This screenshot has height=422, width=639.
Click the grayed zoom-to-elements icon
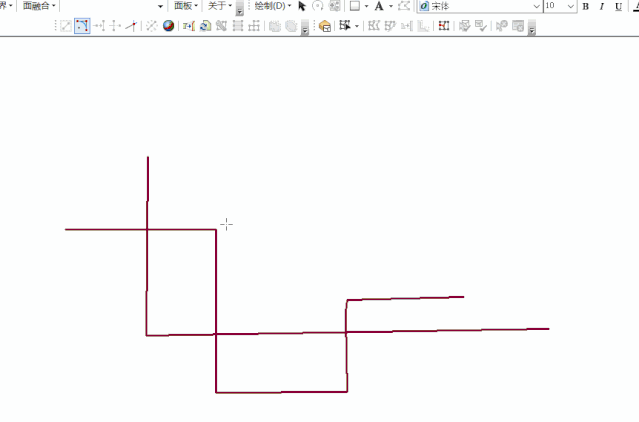coord(335,6)
